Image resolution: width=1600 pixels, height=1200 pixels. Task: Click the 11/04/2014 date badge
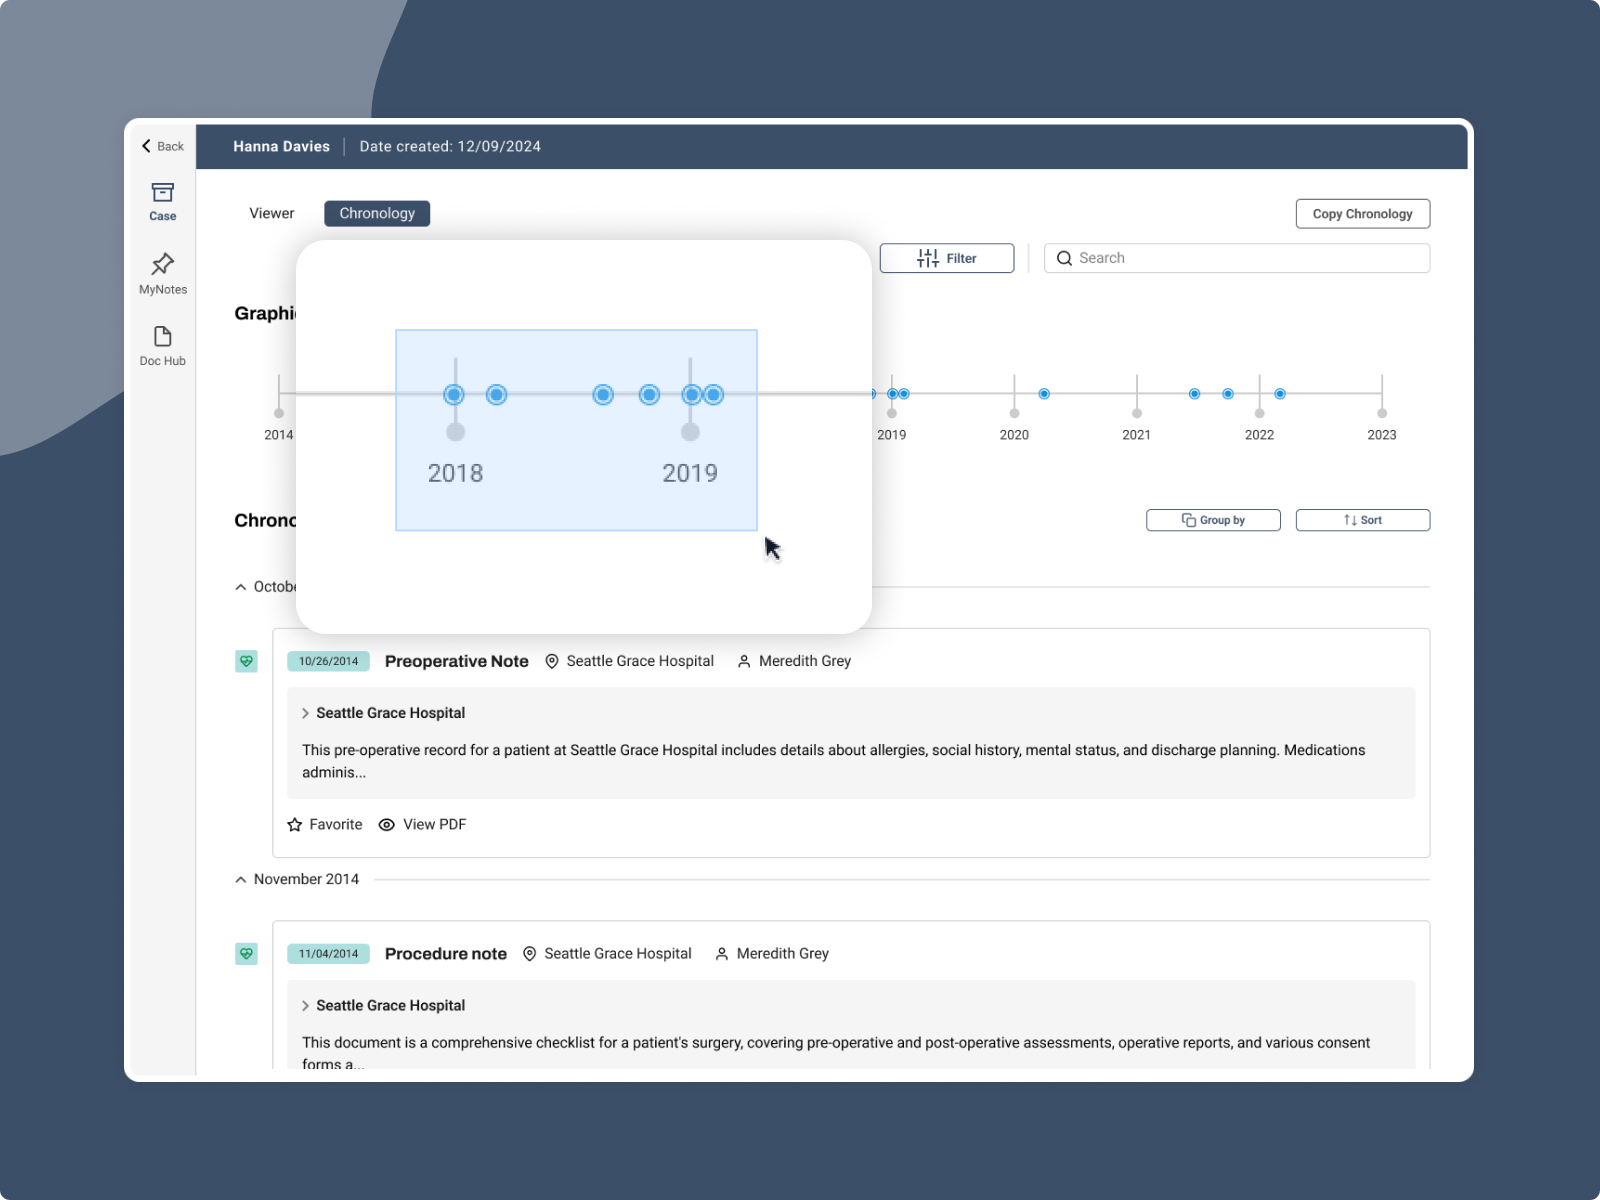328,954
